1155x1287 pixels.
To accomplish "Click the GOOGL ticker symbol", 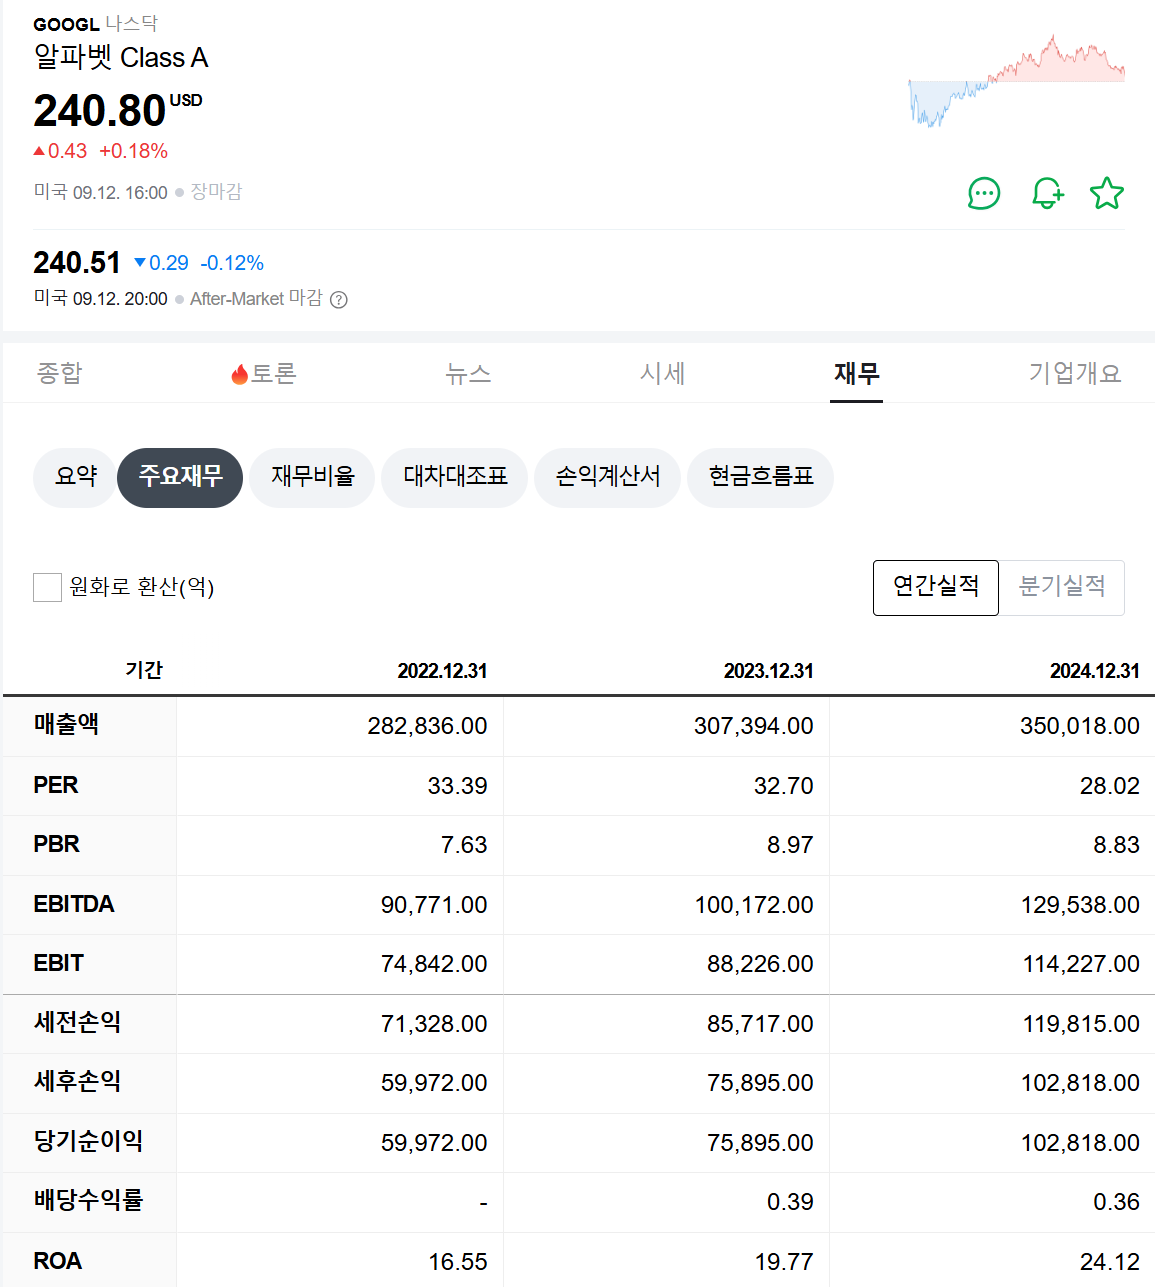I will tap(66, 24).
